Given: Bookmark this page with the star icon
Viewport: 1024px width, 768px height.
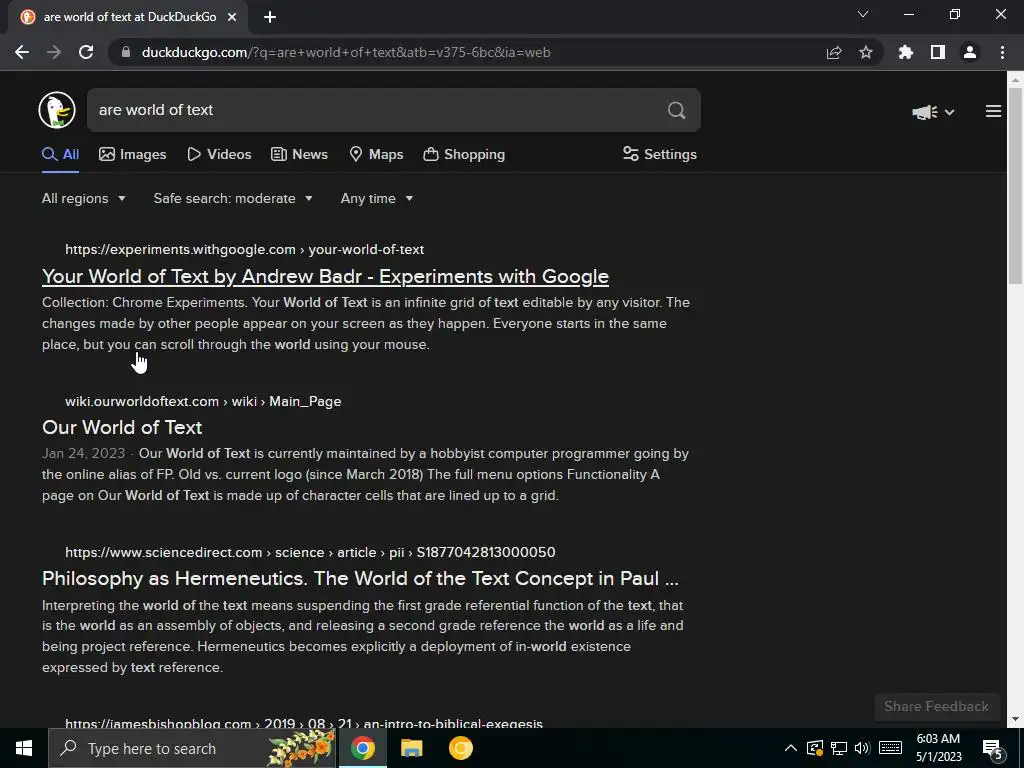Looking at the screenshot, I should (x=866, y=52).
